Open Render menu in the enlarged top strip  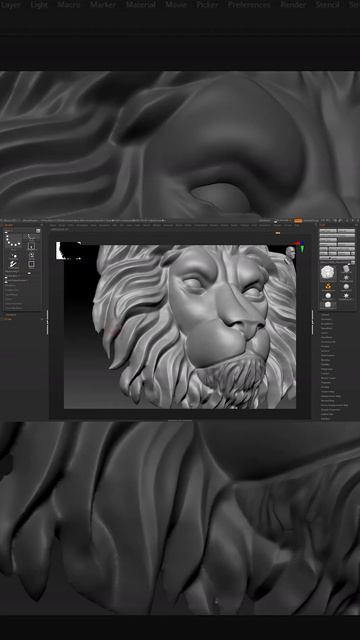click(x=293, y=4)
